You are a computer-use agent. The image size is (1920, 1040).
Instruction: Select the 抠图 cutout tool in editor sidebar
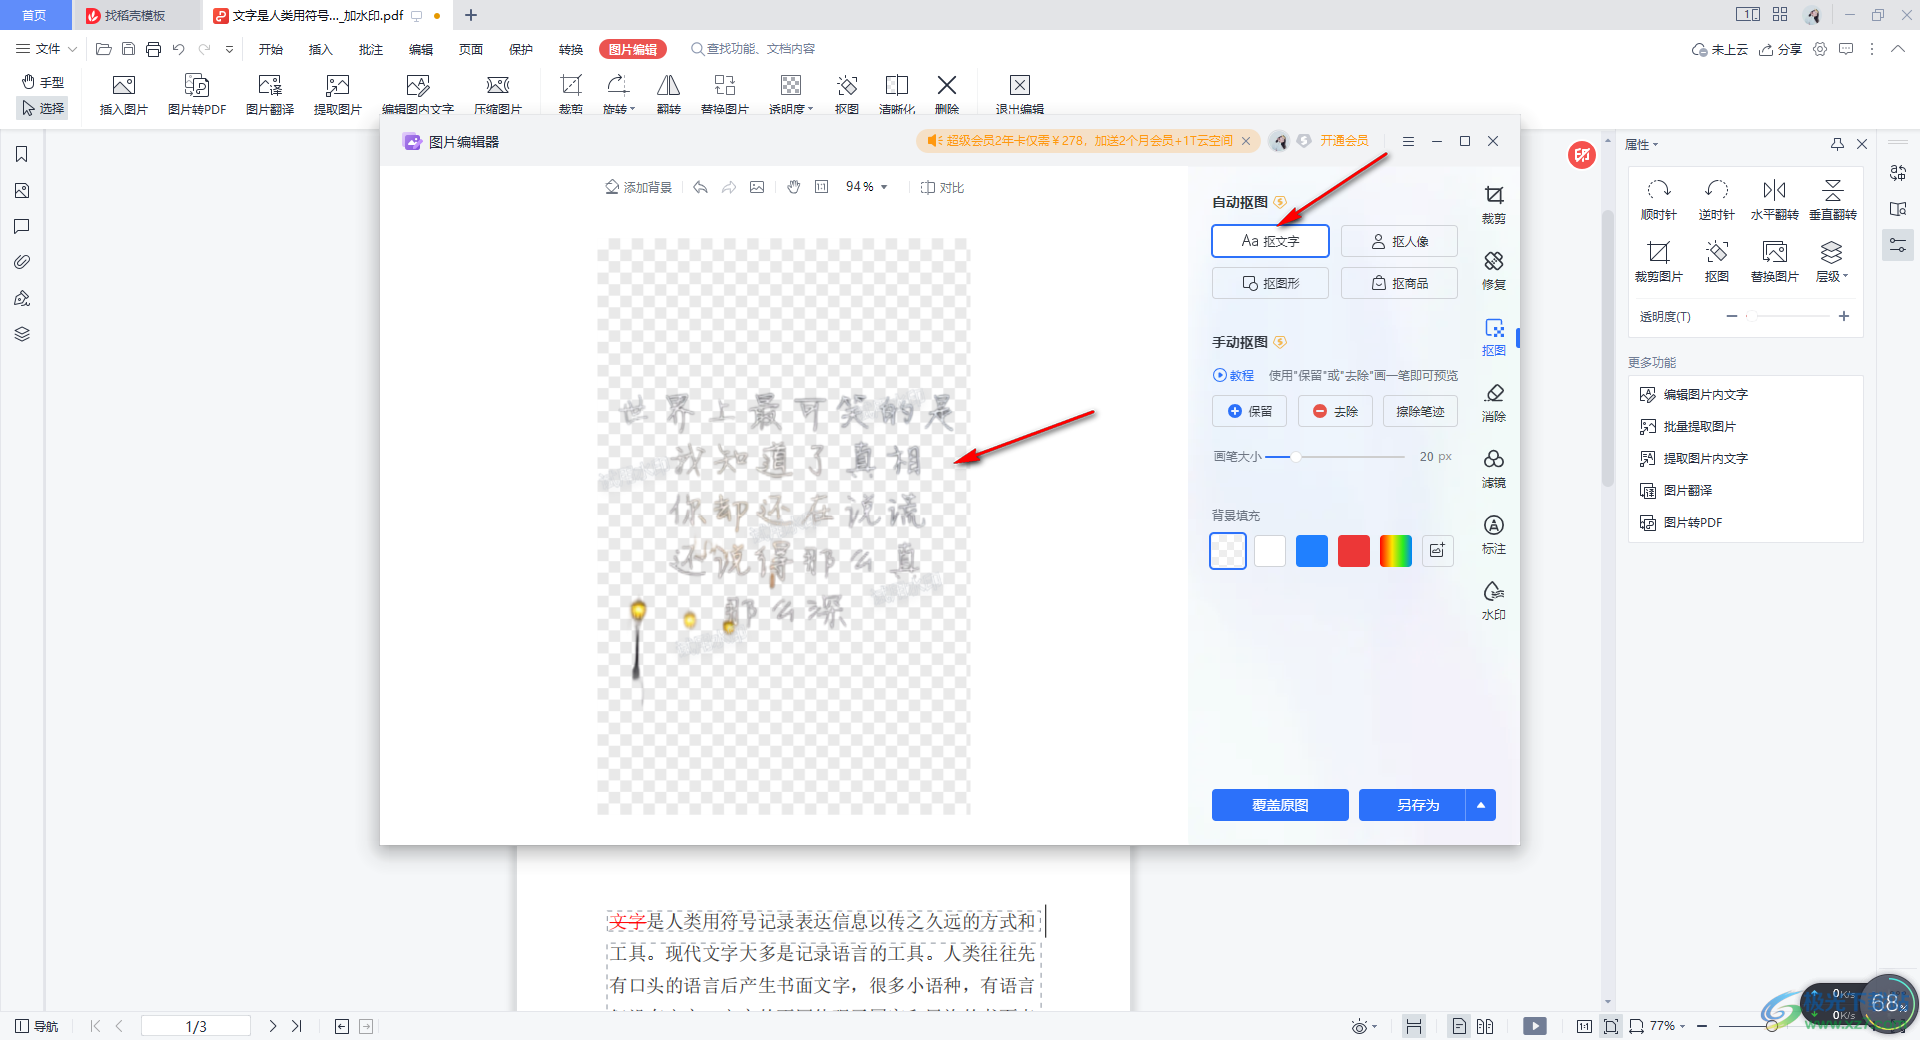click(1493, 336)
